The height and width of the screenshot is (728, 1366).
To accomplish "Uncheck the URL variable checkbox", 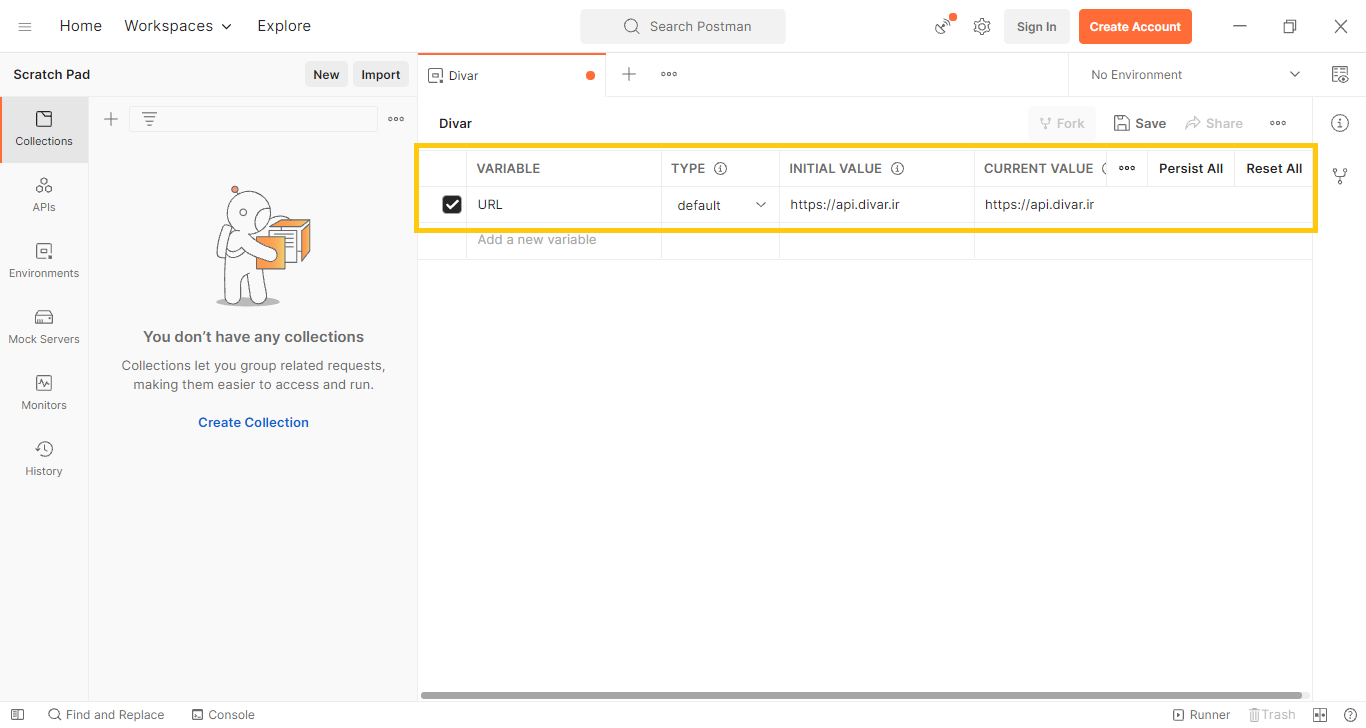I will (452, 205).
